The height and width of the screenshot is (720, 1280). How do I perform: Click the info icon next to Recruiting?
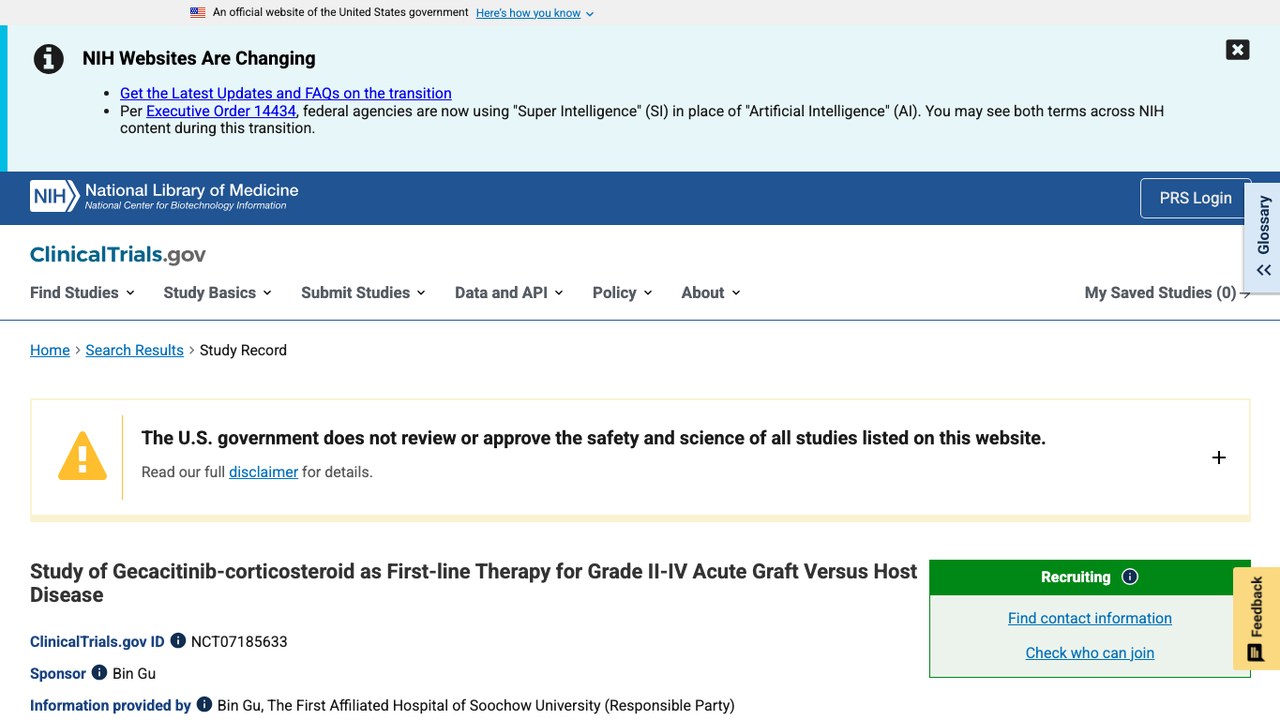(x=1130, y=577)
